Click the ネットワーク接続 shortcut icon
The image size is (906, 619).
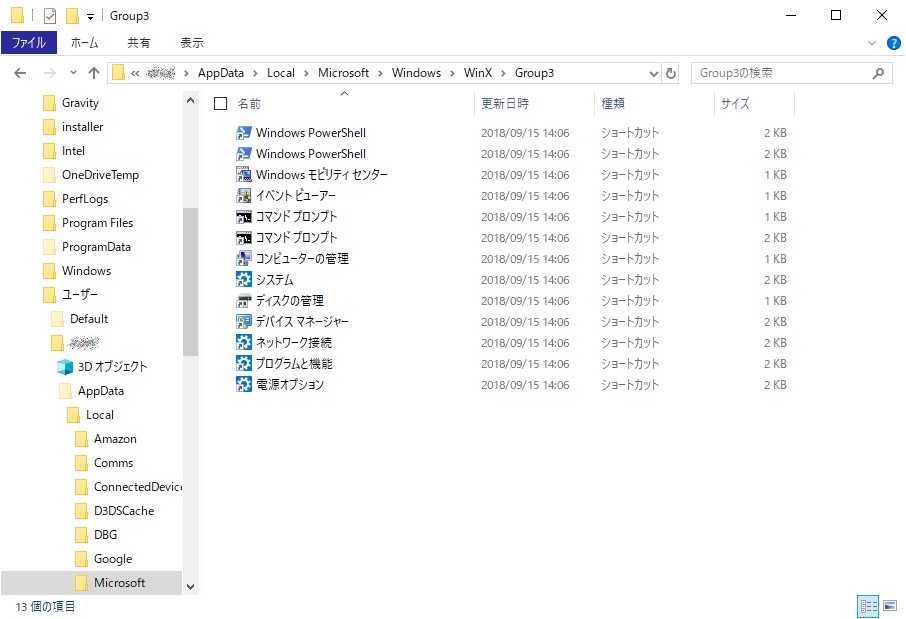click(244, 343)
